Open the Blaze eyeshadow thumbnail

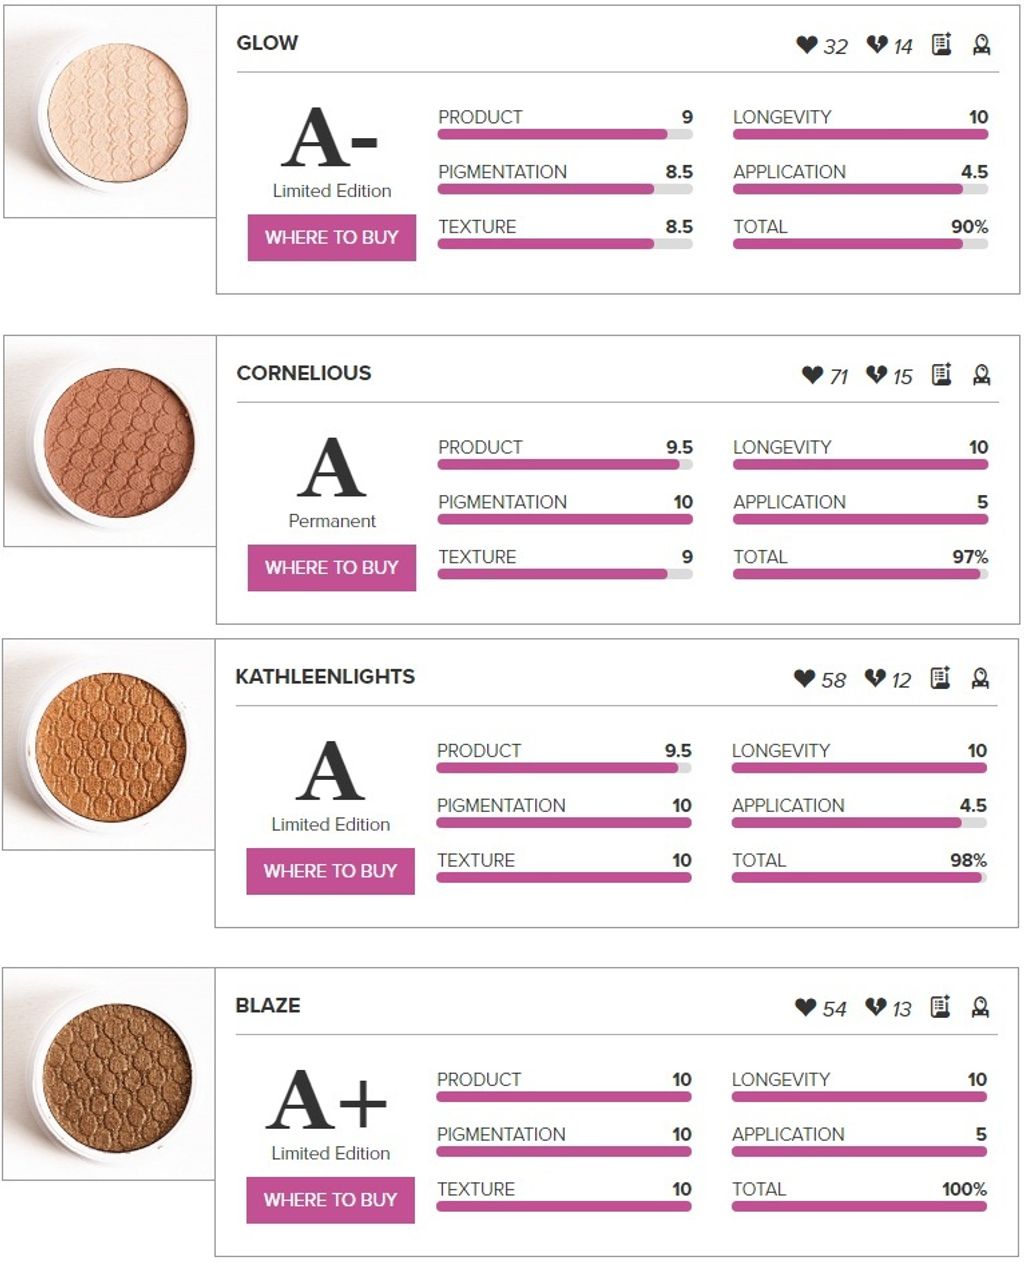point(108,1074)
